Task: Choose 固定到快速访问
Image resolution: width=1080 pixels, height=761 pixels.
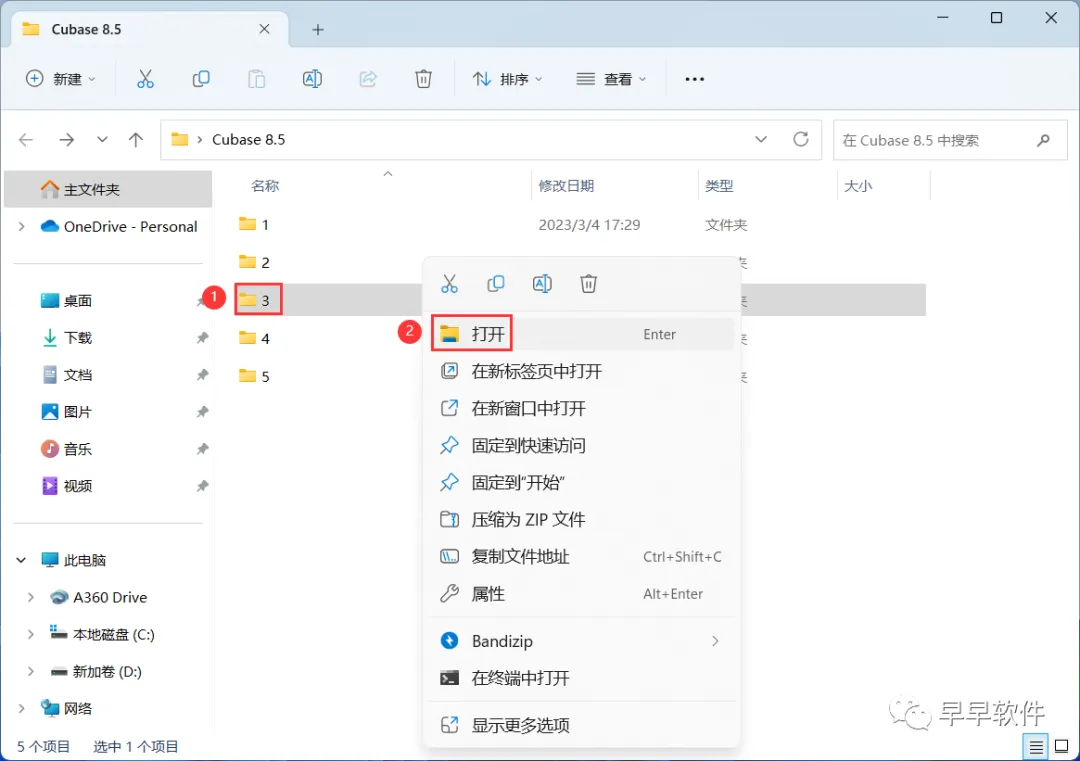Action: (x=582, y=446)
